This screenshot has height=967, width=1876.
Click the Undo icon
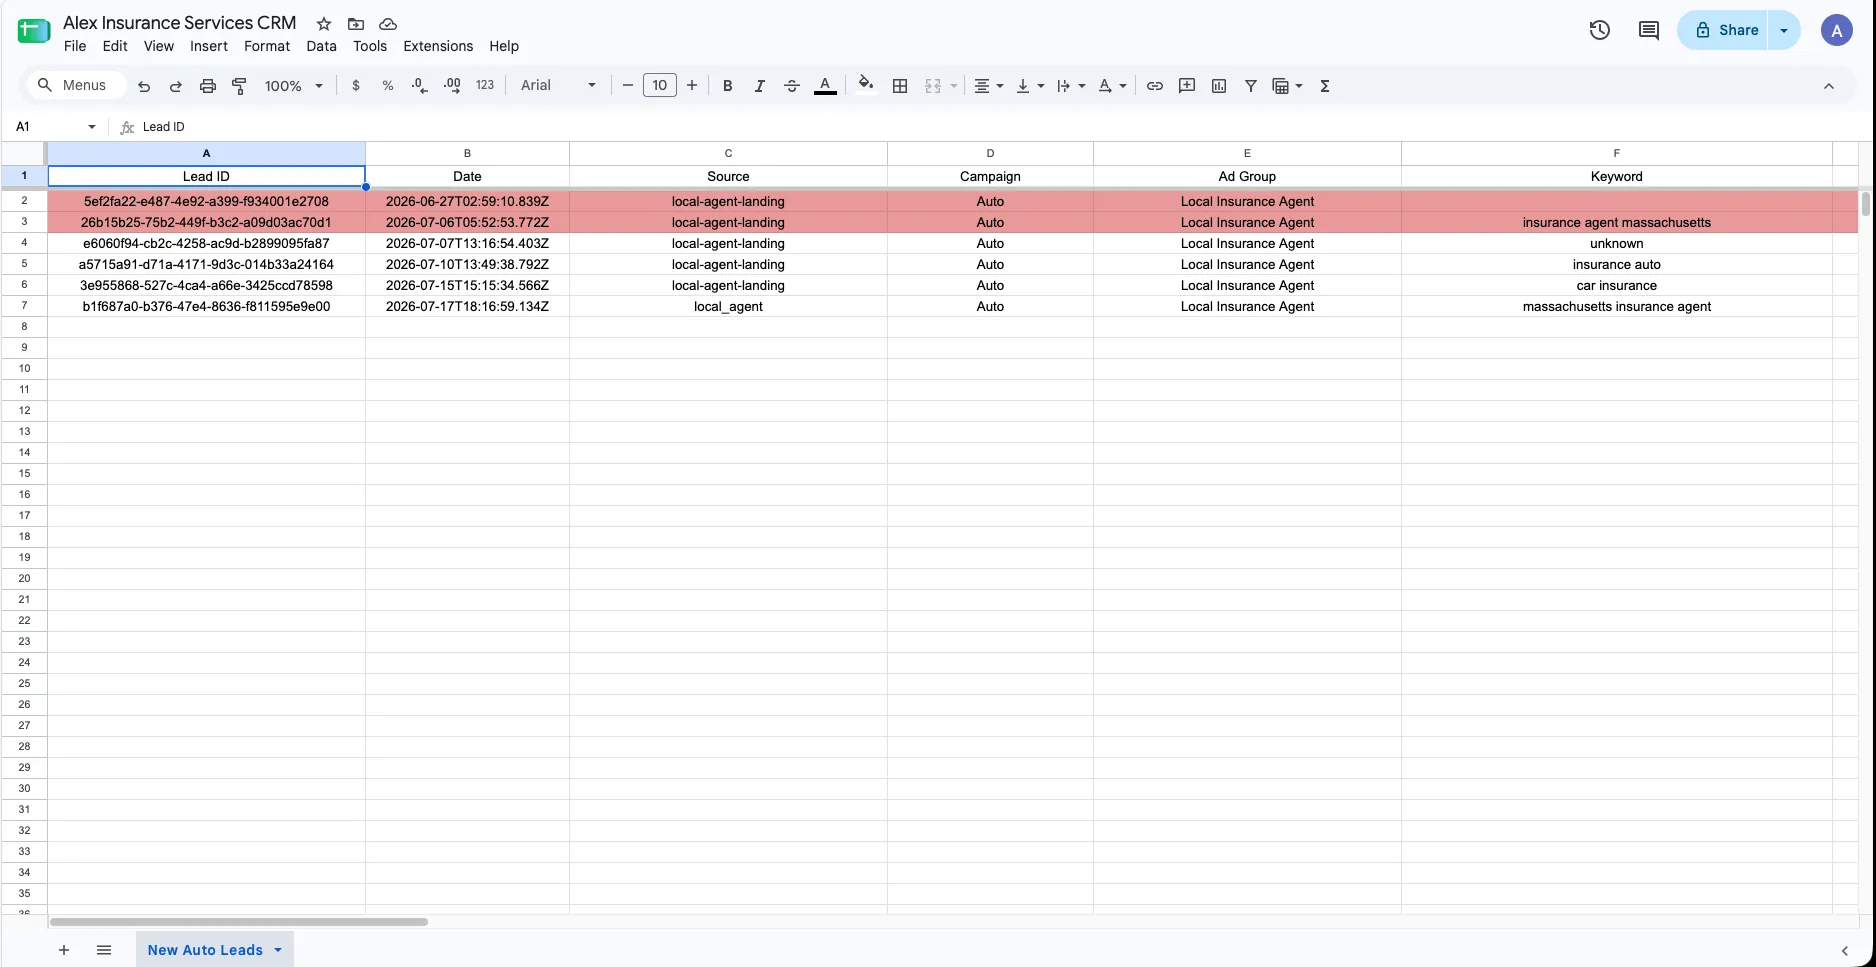pyautogui.click(x=144, y=86)
